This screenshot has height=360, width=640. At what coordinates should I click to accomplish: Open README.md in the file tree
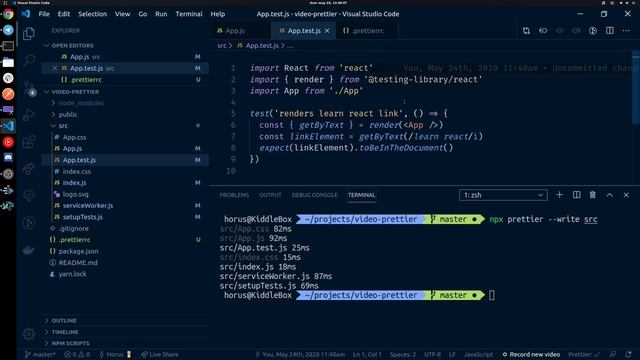[x=78, y=262]
